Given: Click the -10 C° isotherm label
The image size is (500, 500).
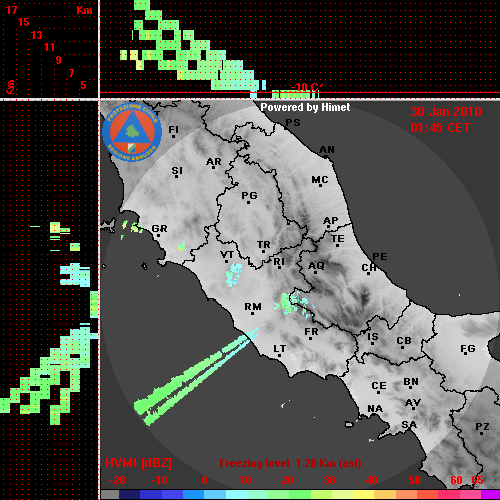Looking at the screenshot, I should point(306,88).
